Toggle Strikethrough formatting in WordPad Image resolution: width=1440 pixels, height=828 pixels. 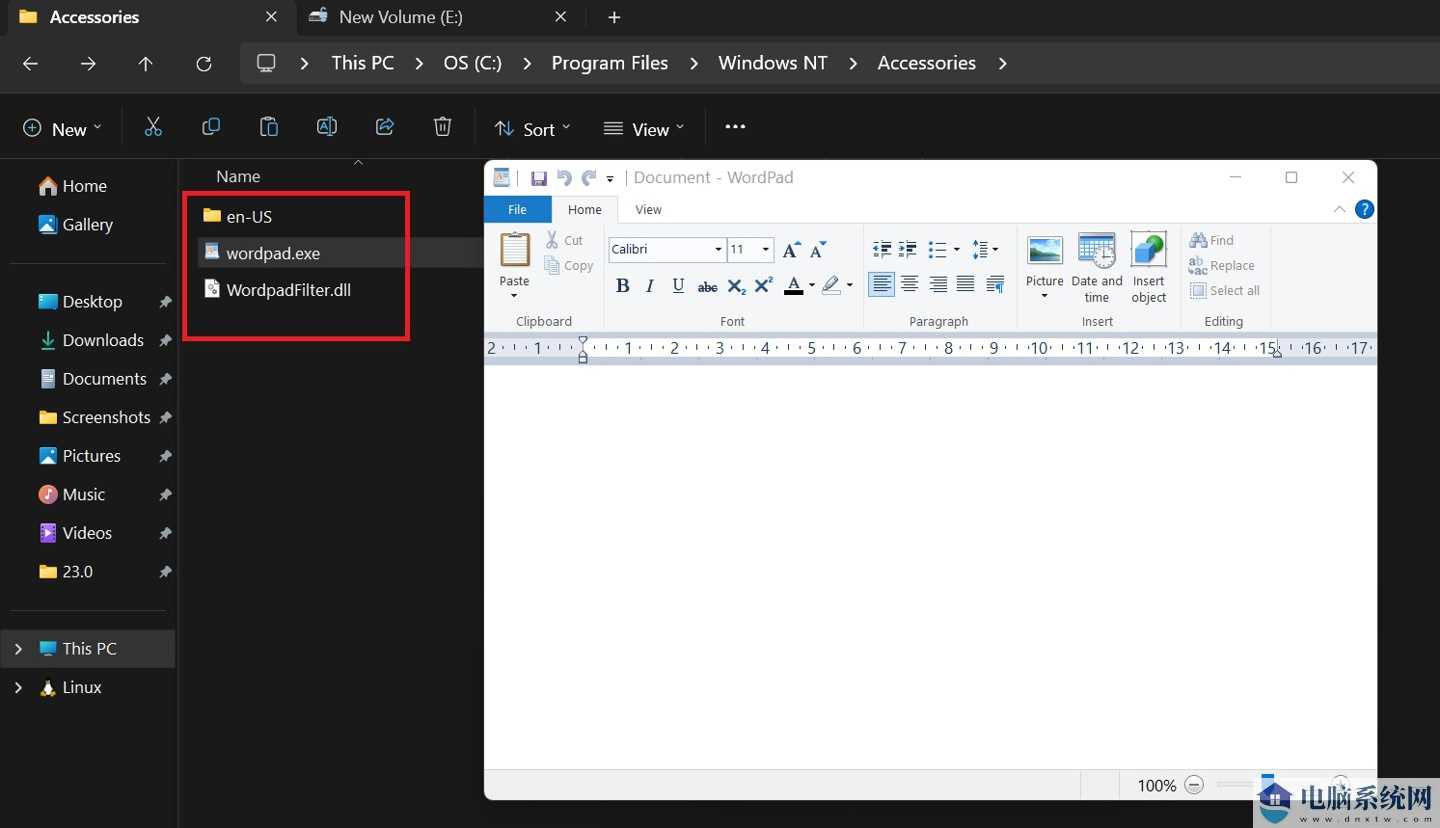(x=707, y=286)
